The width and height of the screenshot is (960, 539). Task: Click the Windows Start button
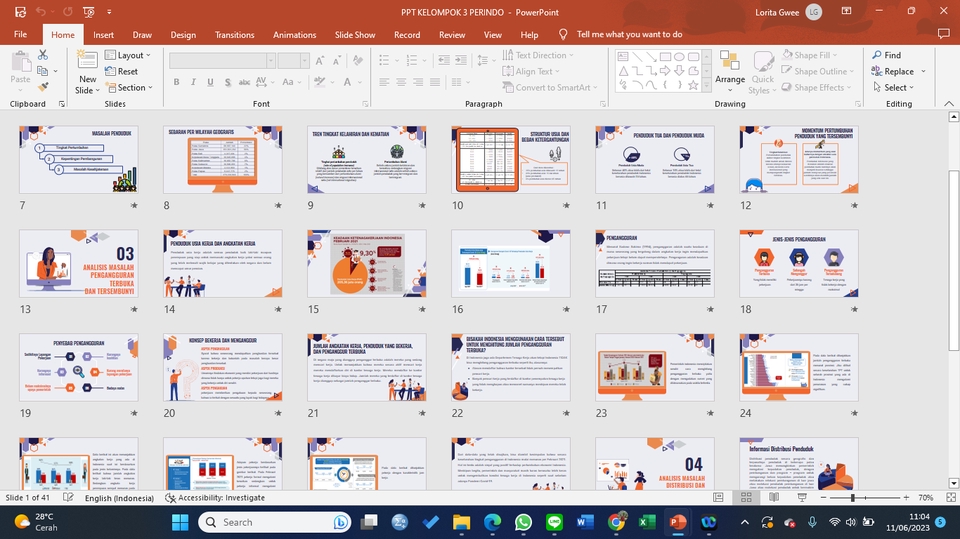pyautogui.click(x=180, y=522)
